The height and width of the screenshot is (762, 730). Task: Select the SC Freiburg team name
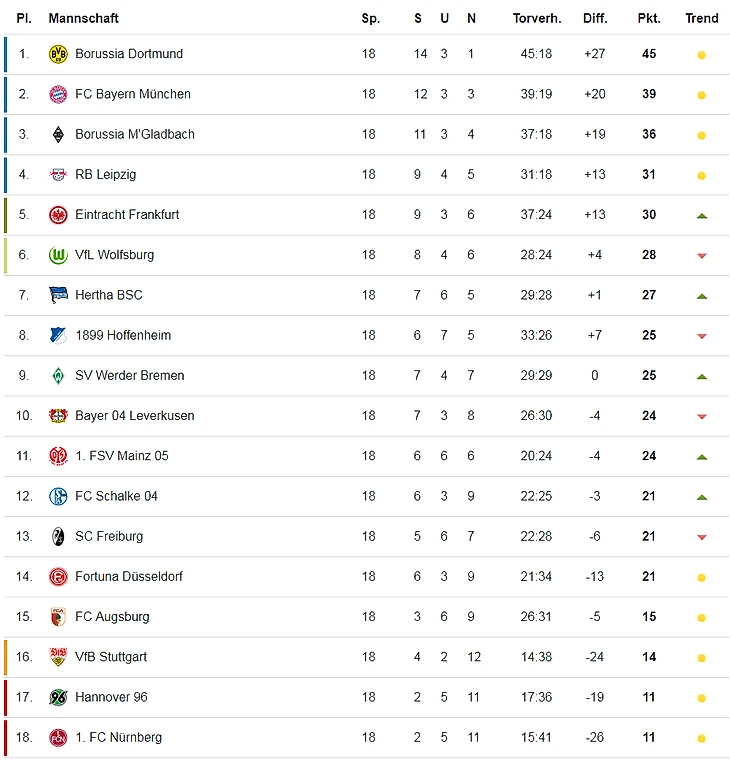(x=109, y=536)
